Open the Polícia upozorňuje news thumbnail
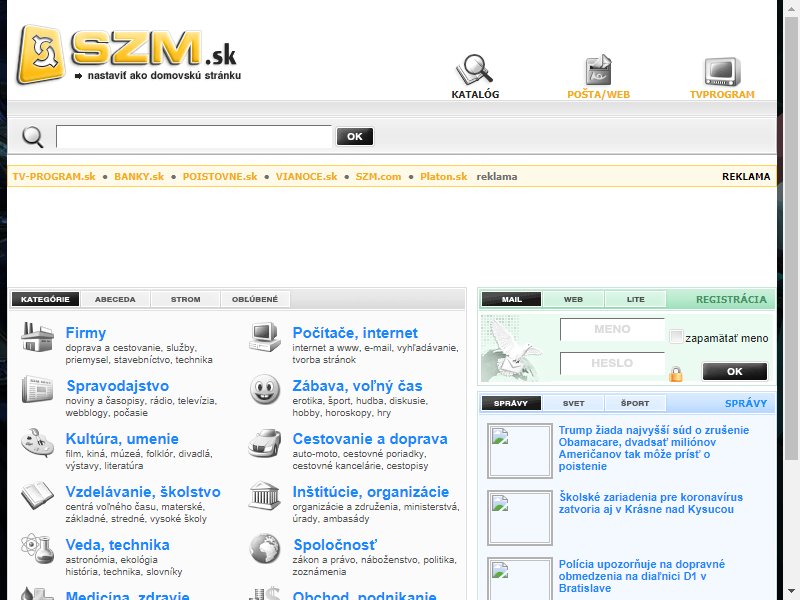Image resolution: width=800 pixels, height=600 pixels. click(x=520, y=579)
